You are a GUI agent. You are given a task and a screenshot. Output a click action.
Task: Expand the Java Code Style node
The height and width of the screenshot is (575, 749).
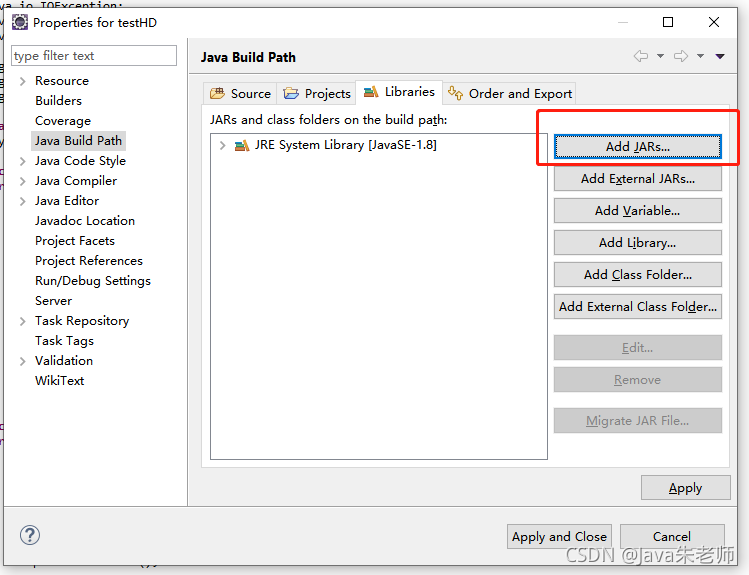click(x=22, y=161)
